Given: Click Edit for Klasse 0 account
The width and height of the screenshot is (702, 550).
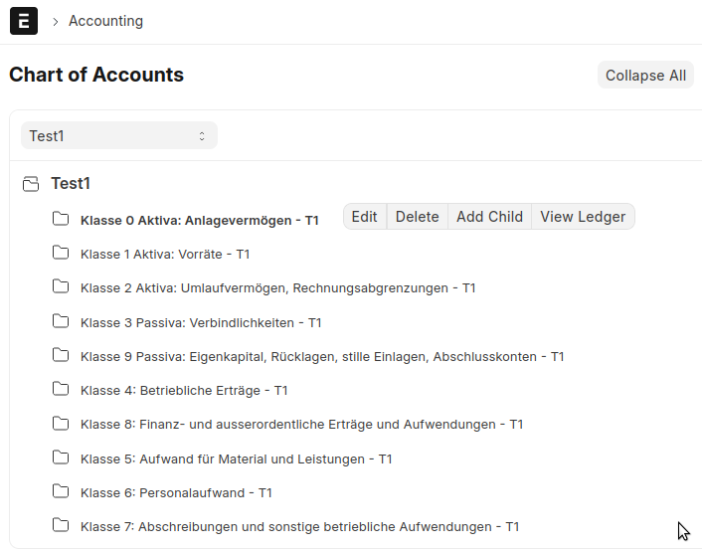Looking at the screenshot, I should coord(364,217).
